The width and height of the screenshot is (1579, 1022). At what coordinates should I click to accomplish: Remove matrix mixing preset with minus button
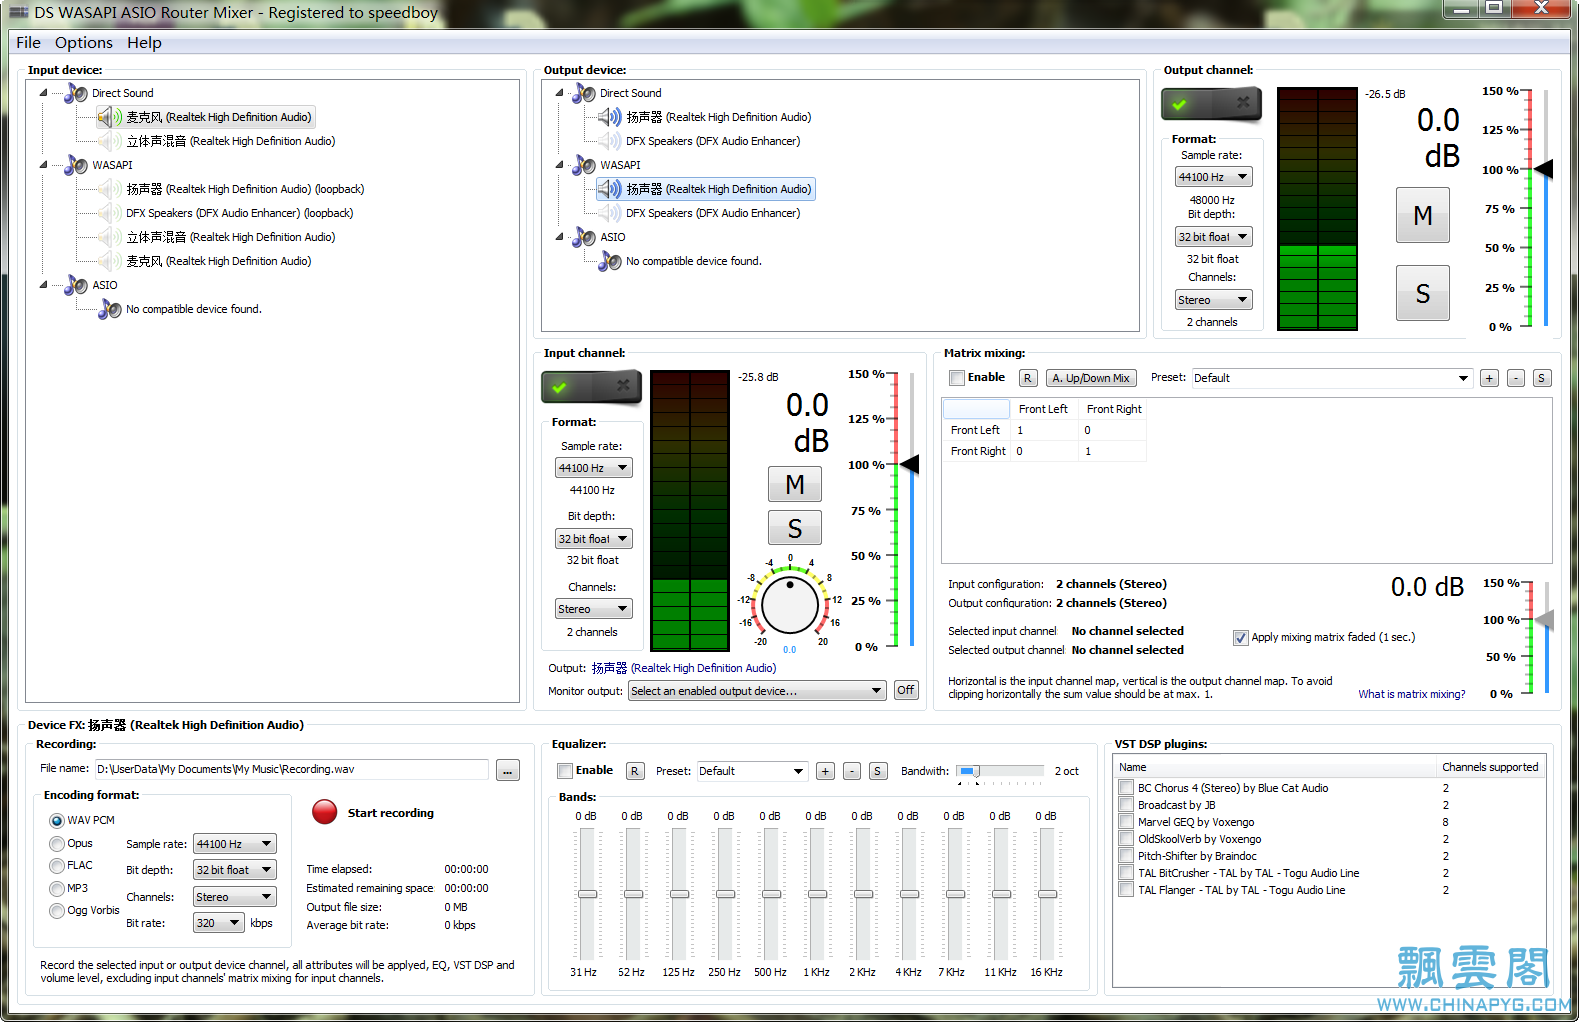[x=1516, y=378]
